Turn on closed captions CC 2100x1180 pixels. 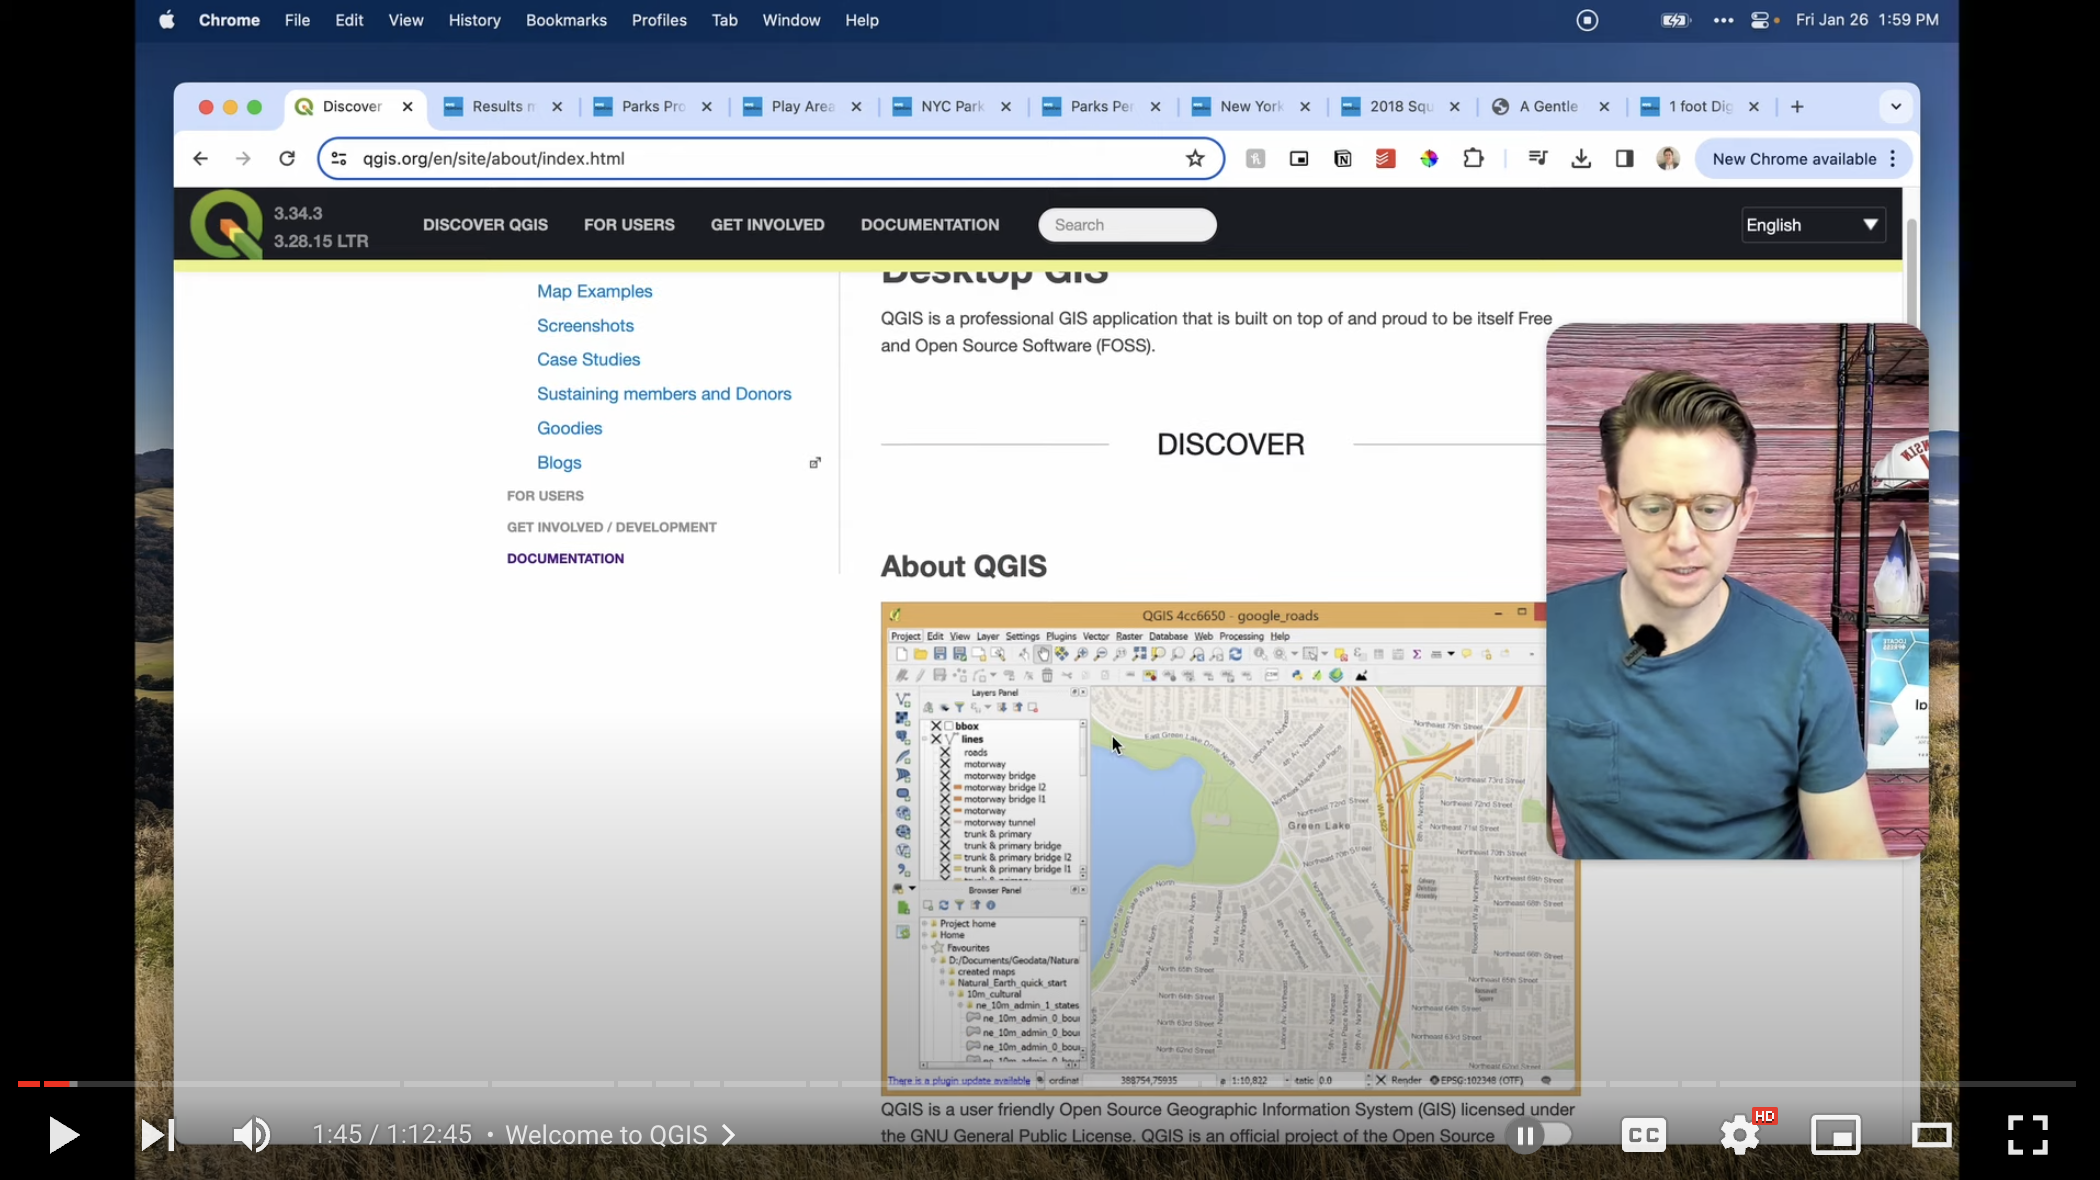click(x=1643, y=1135)
